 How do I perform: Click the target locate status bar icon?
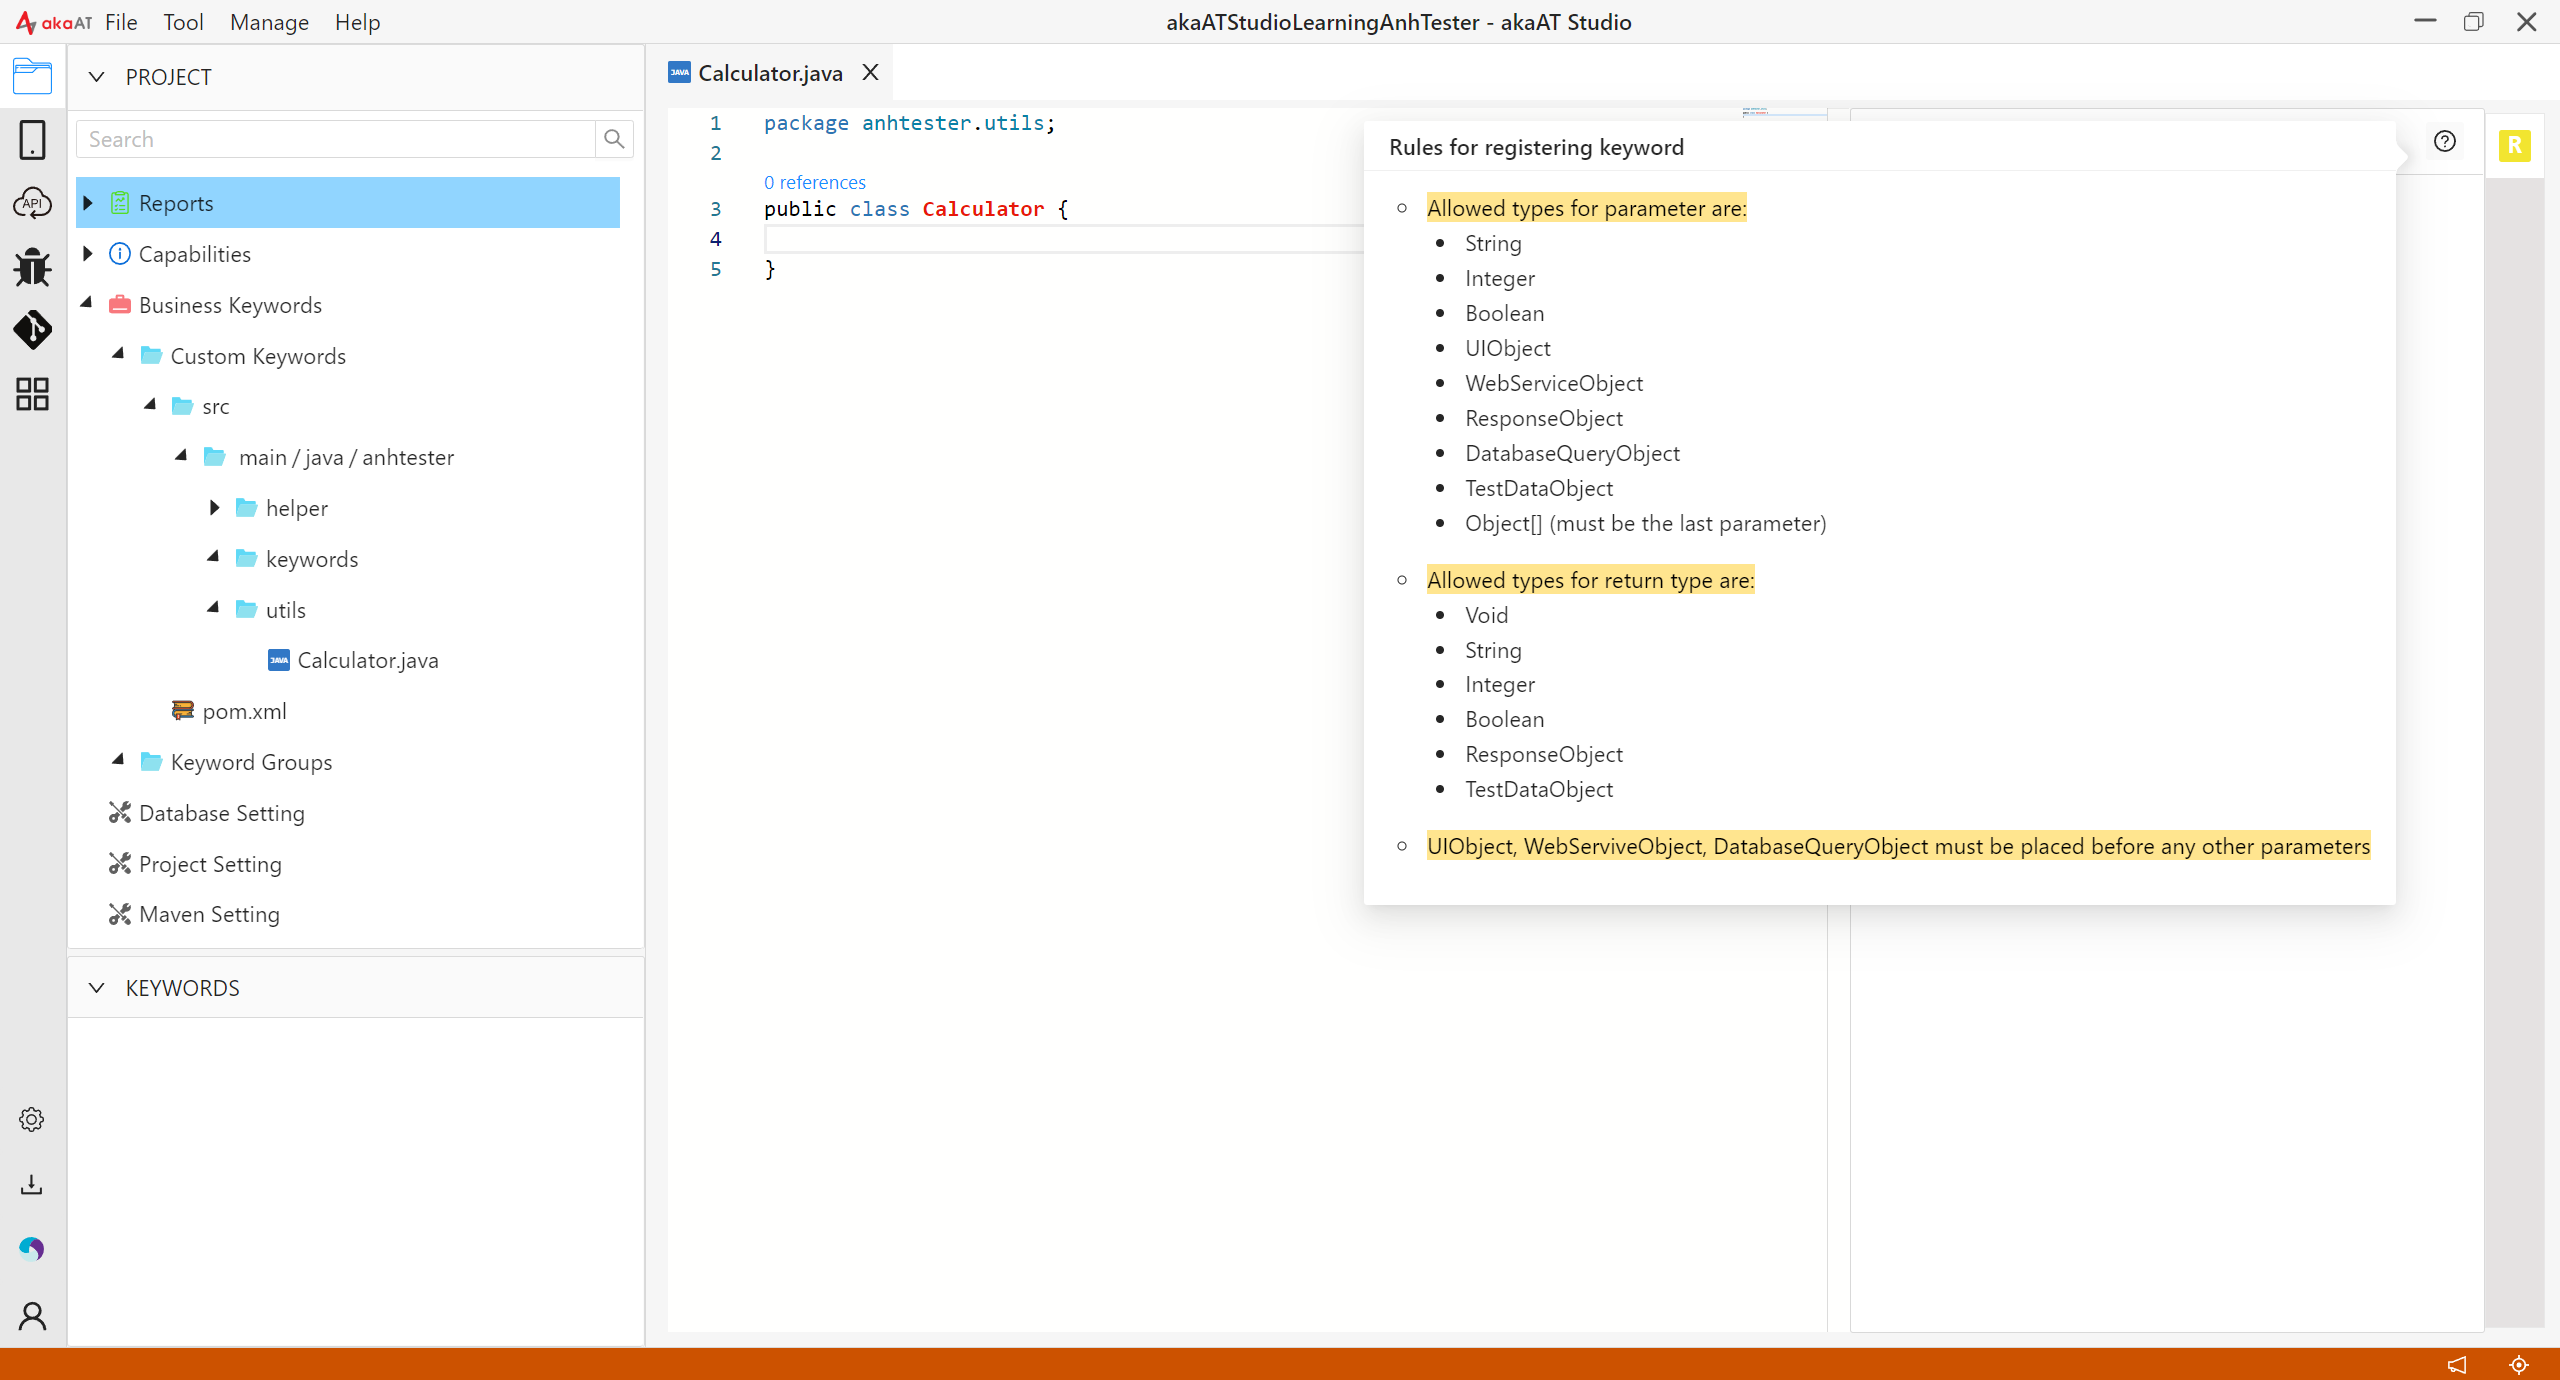(2519, 1364)
